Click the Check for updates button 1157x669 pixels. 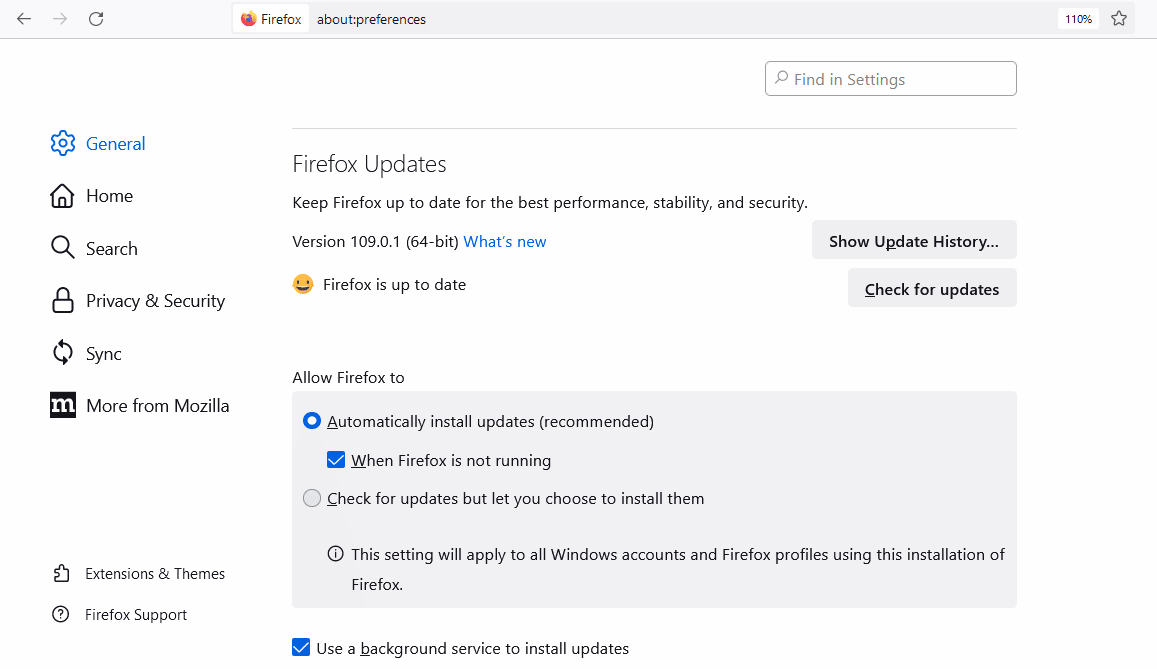click(931, 288)
